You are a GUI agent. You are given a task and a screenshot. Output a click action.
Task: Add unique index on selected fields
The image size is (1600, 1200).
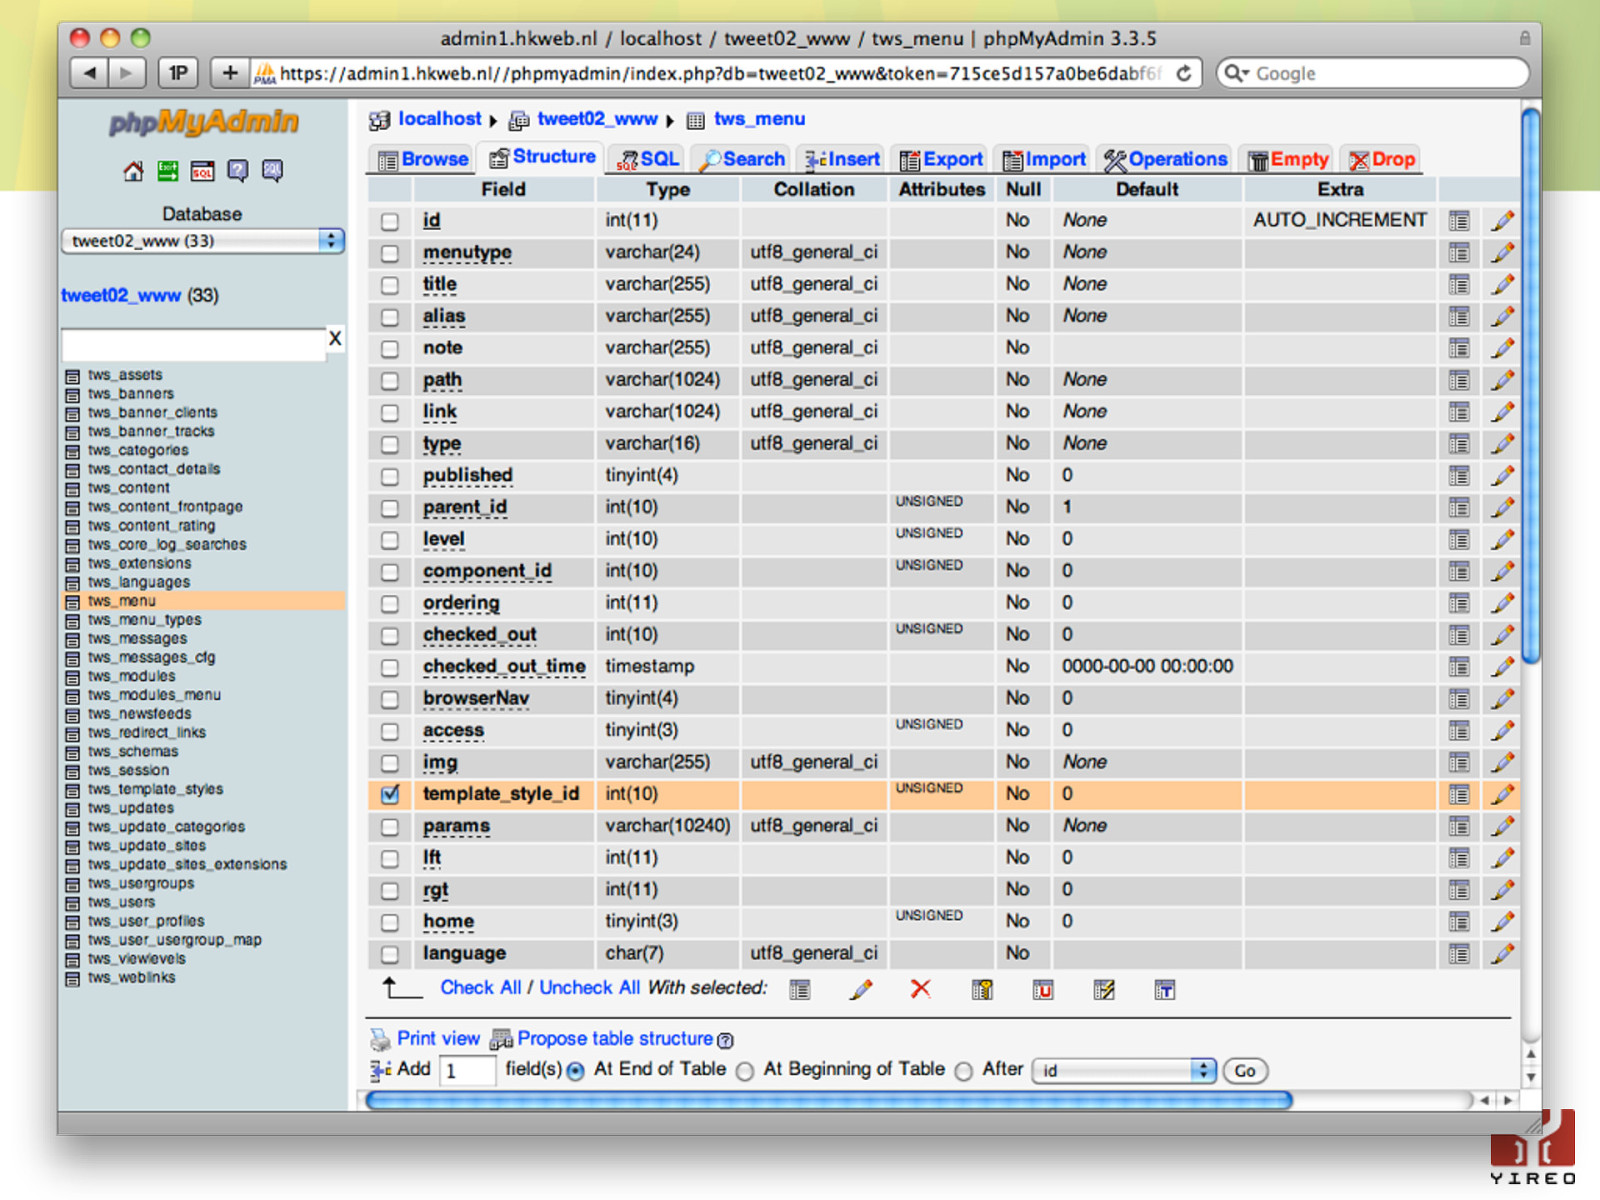(x=1043, y=990)
